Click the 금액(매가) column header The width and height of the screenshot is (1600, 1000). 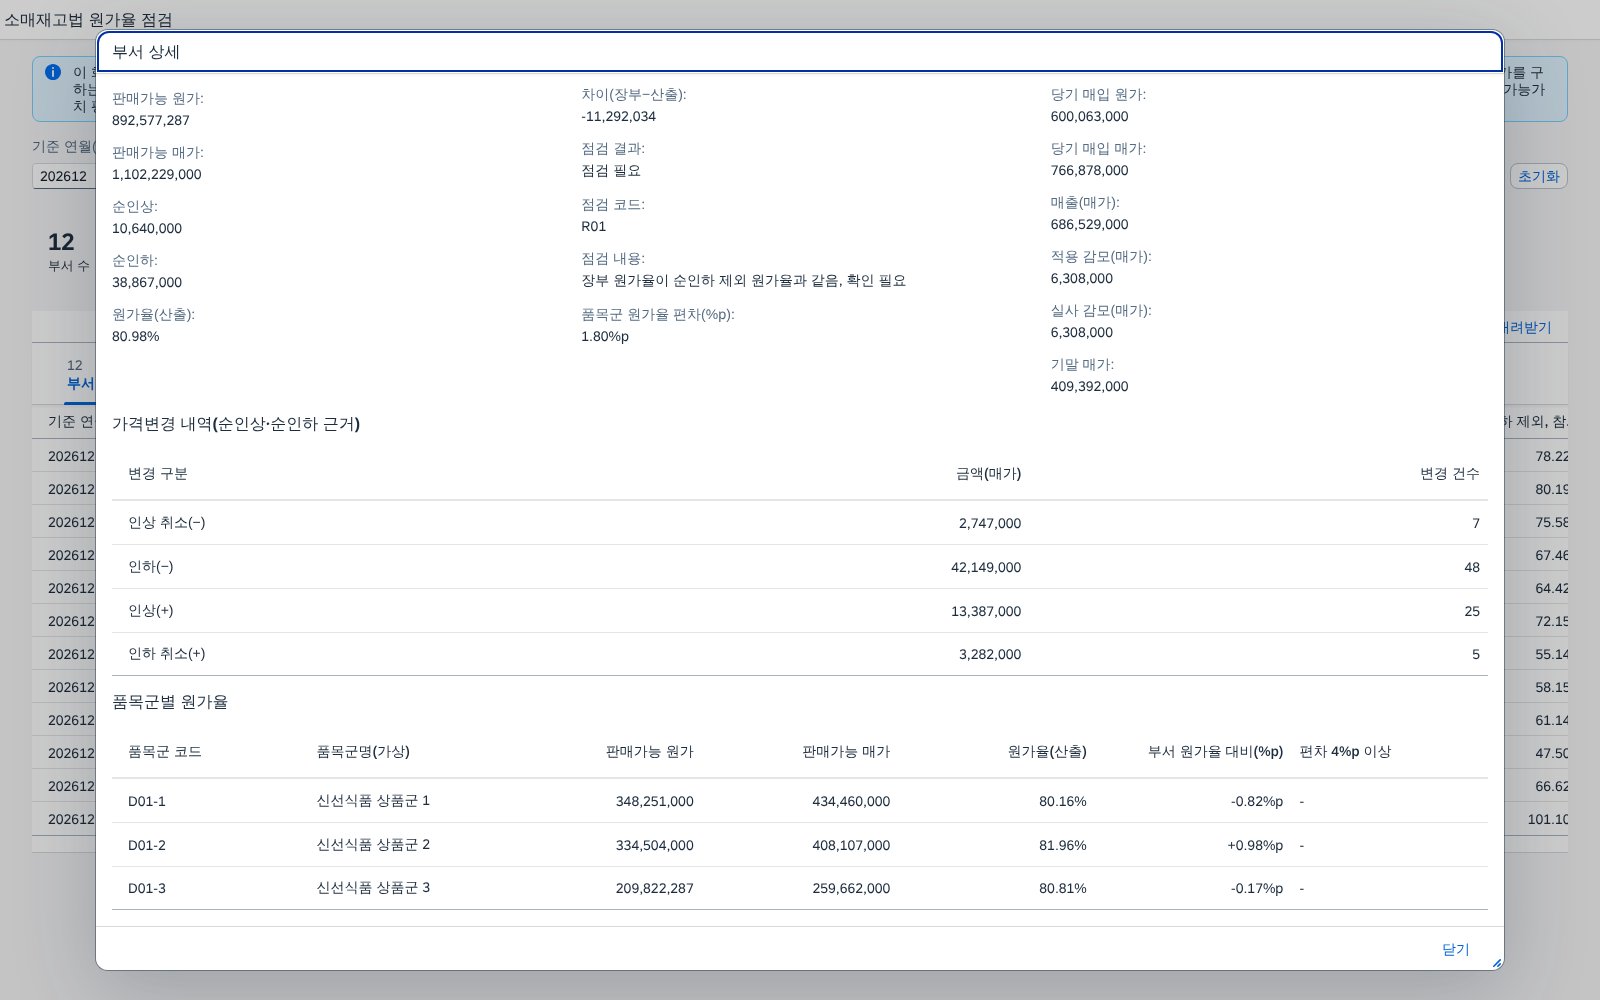point(988,474)
